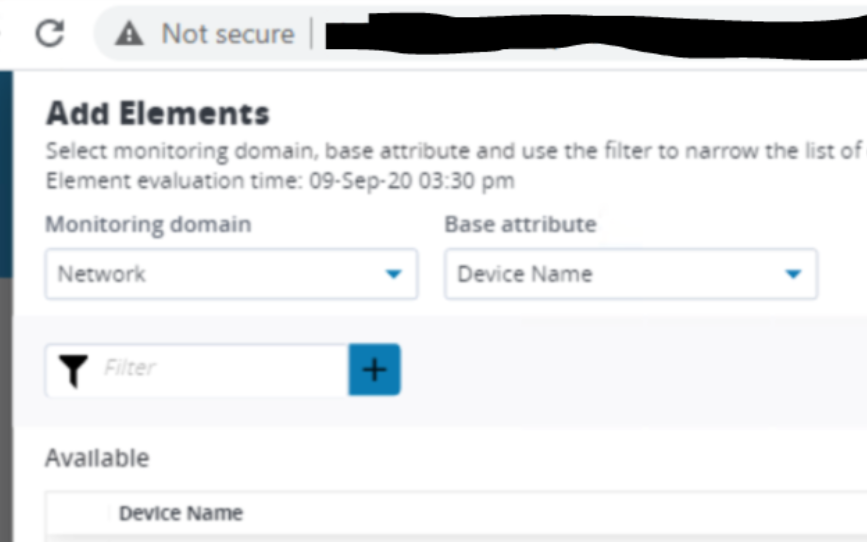This screenshot has height=542, width=867.
Task: Open the Base attribute arrow next to Device Name
Action: click(793, 274)
